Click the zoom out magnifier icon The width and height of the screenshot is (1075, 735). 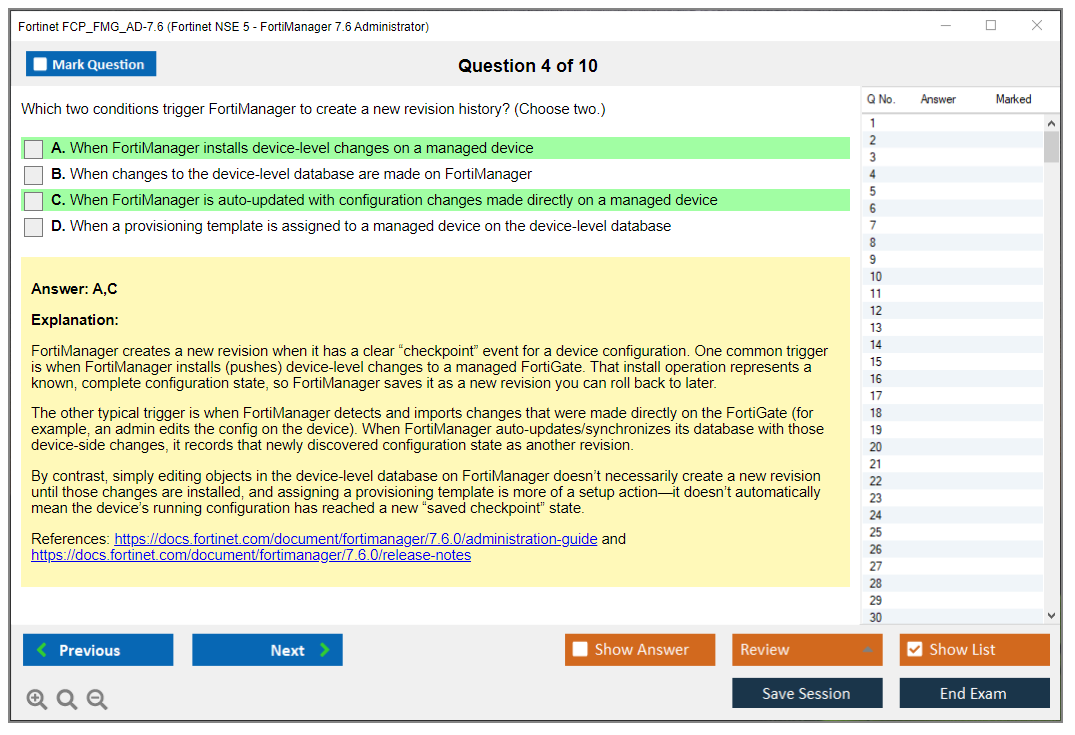point(96,699)
